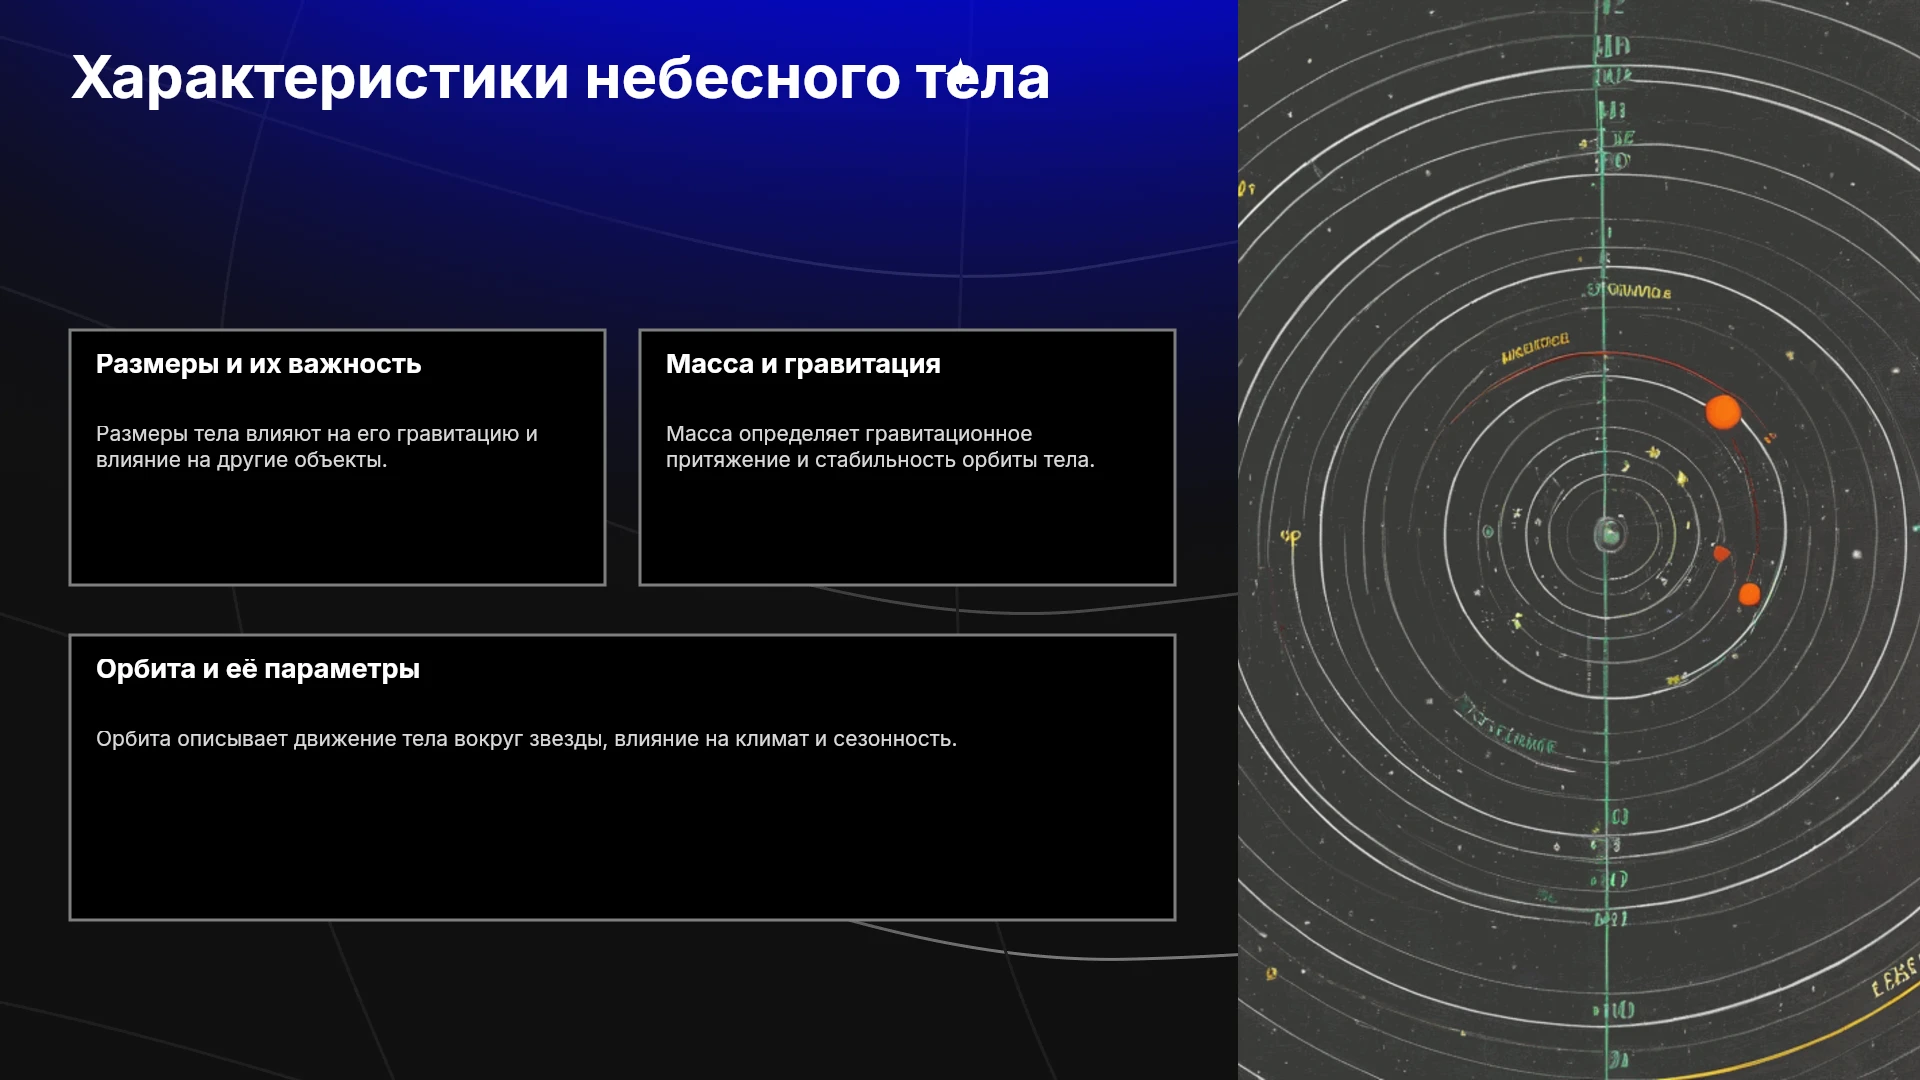Click the yellow symbol on left side of orbit map

click(x=1291, y=538)
